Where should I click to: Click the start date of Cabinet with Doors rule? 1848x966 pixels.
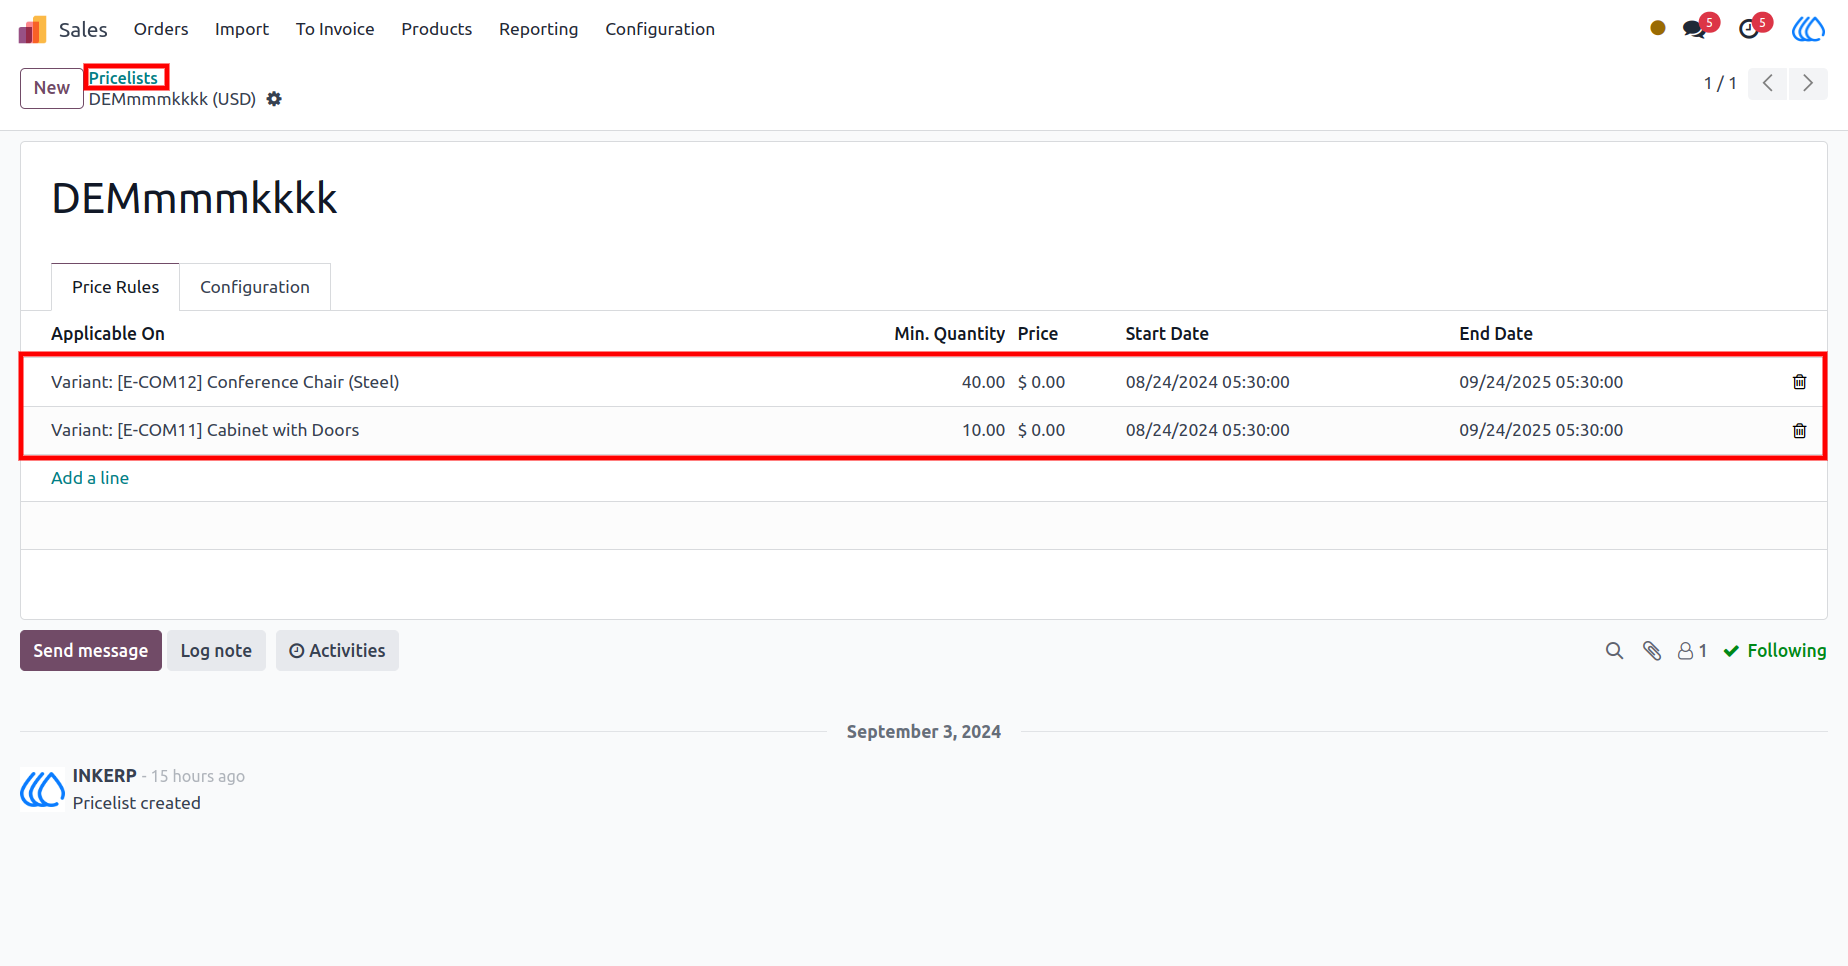(1208, 430)
